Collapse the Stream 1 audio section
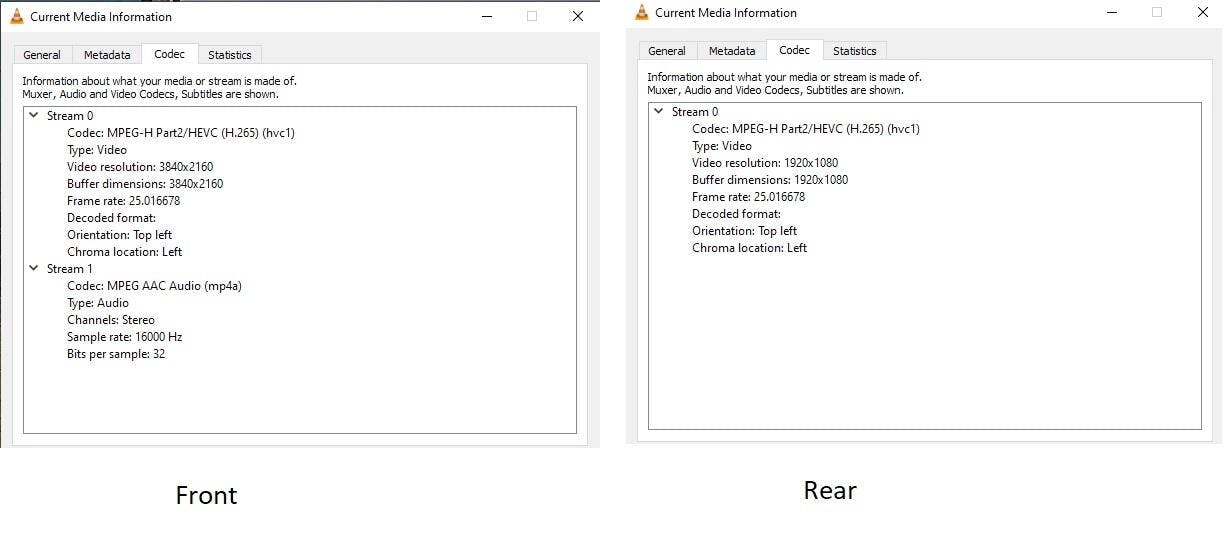This screenshot has height=544, width=1232. point(34,269)
